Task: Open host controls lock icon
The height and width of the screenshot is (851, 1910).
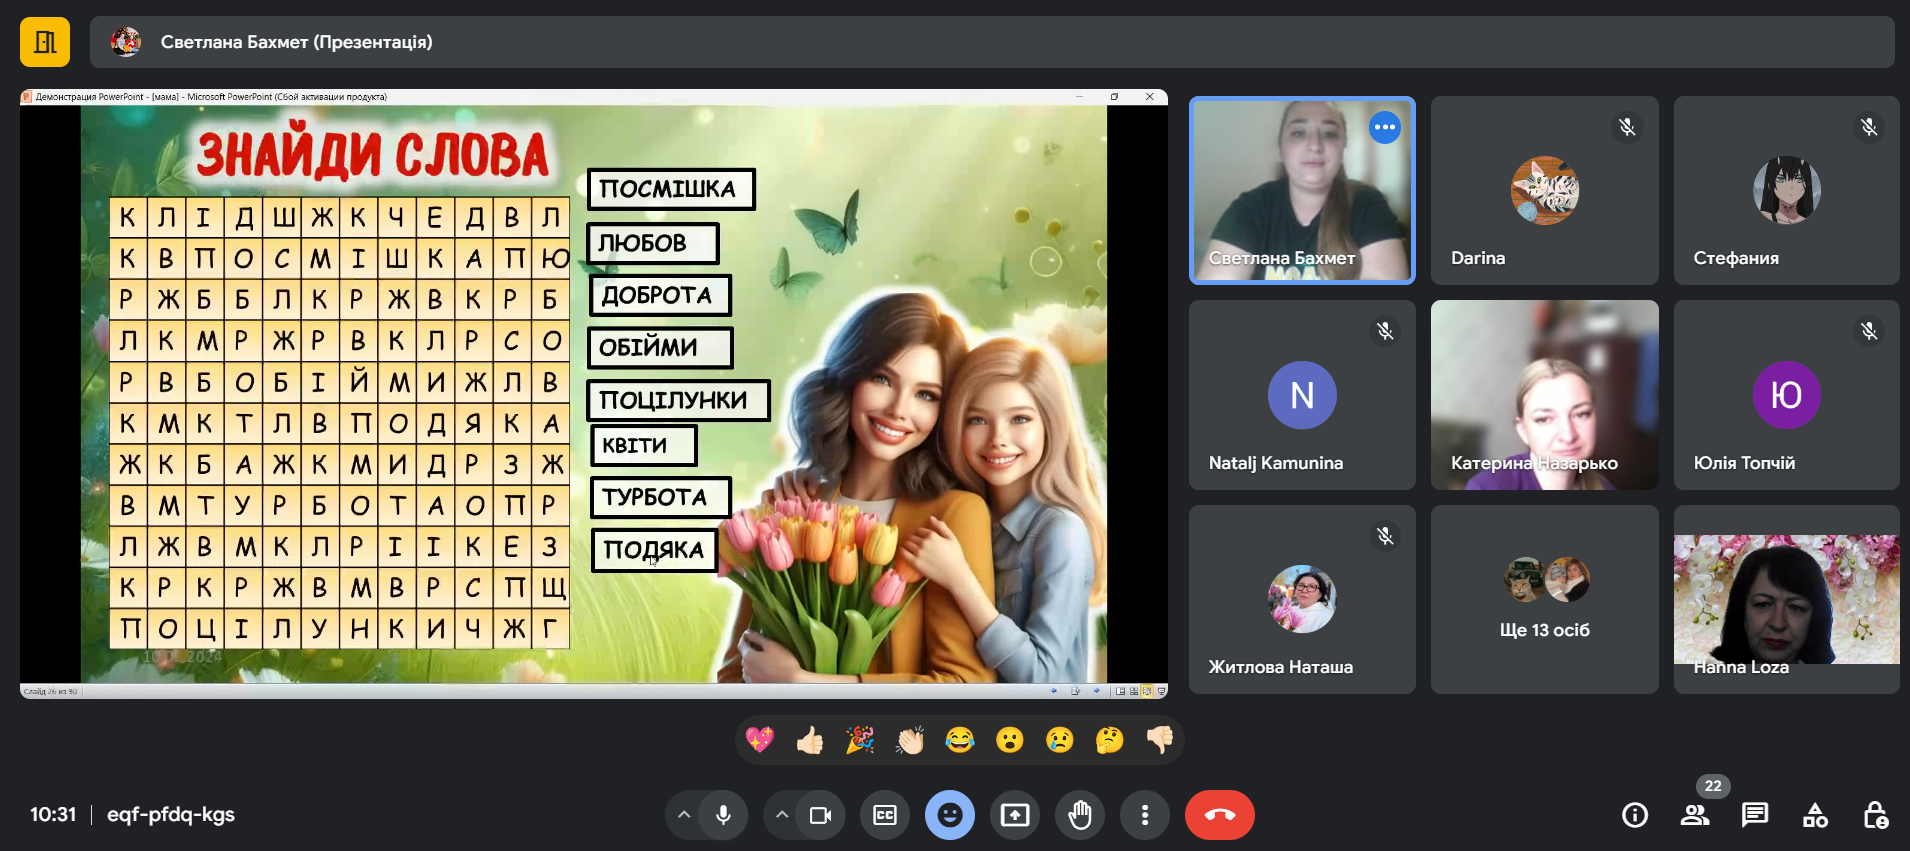Action: [x=1875, y=815]
